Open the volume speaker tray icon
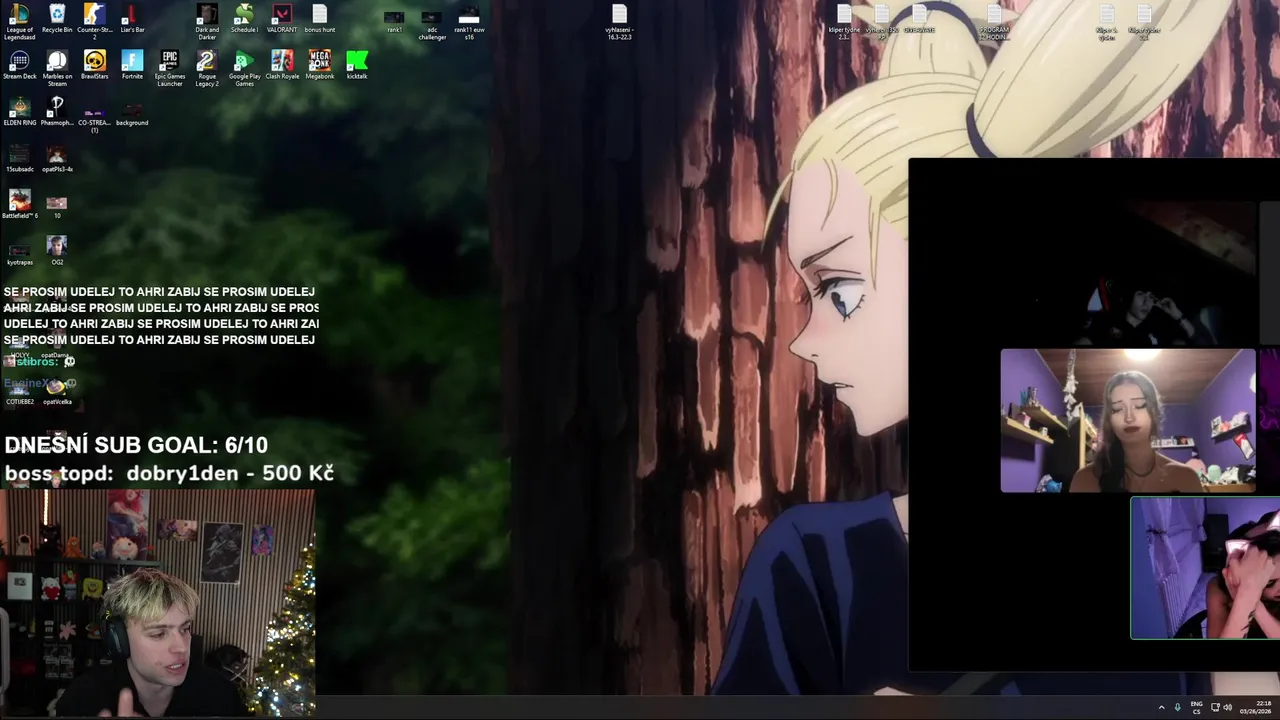The width and height of the screenshot is (1280, 720). [x=1228, y=707]
